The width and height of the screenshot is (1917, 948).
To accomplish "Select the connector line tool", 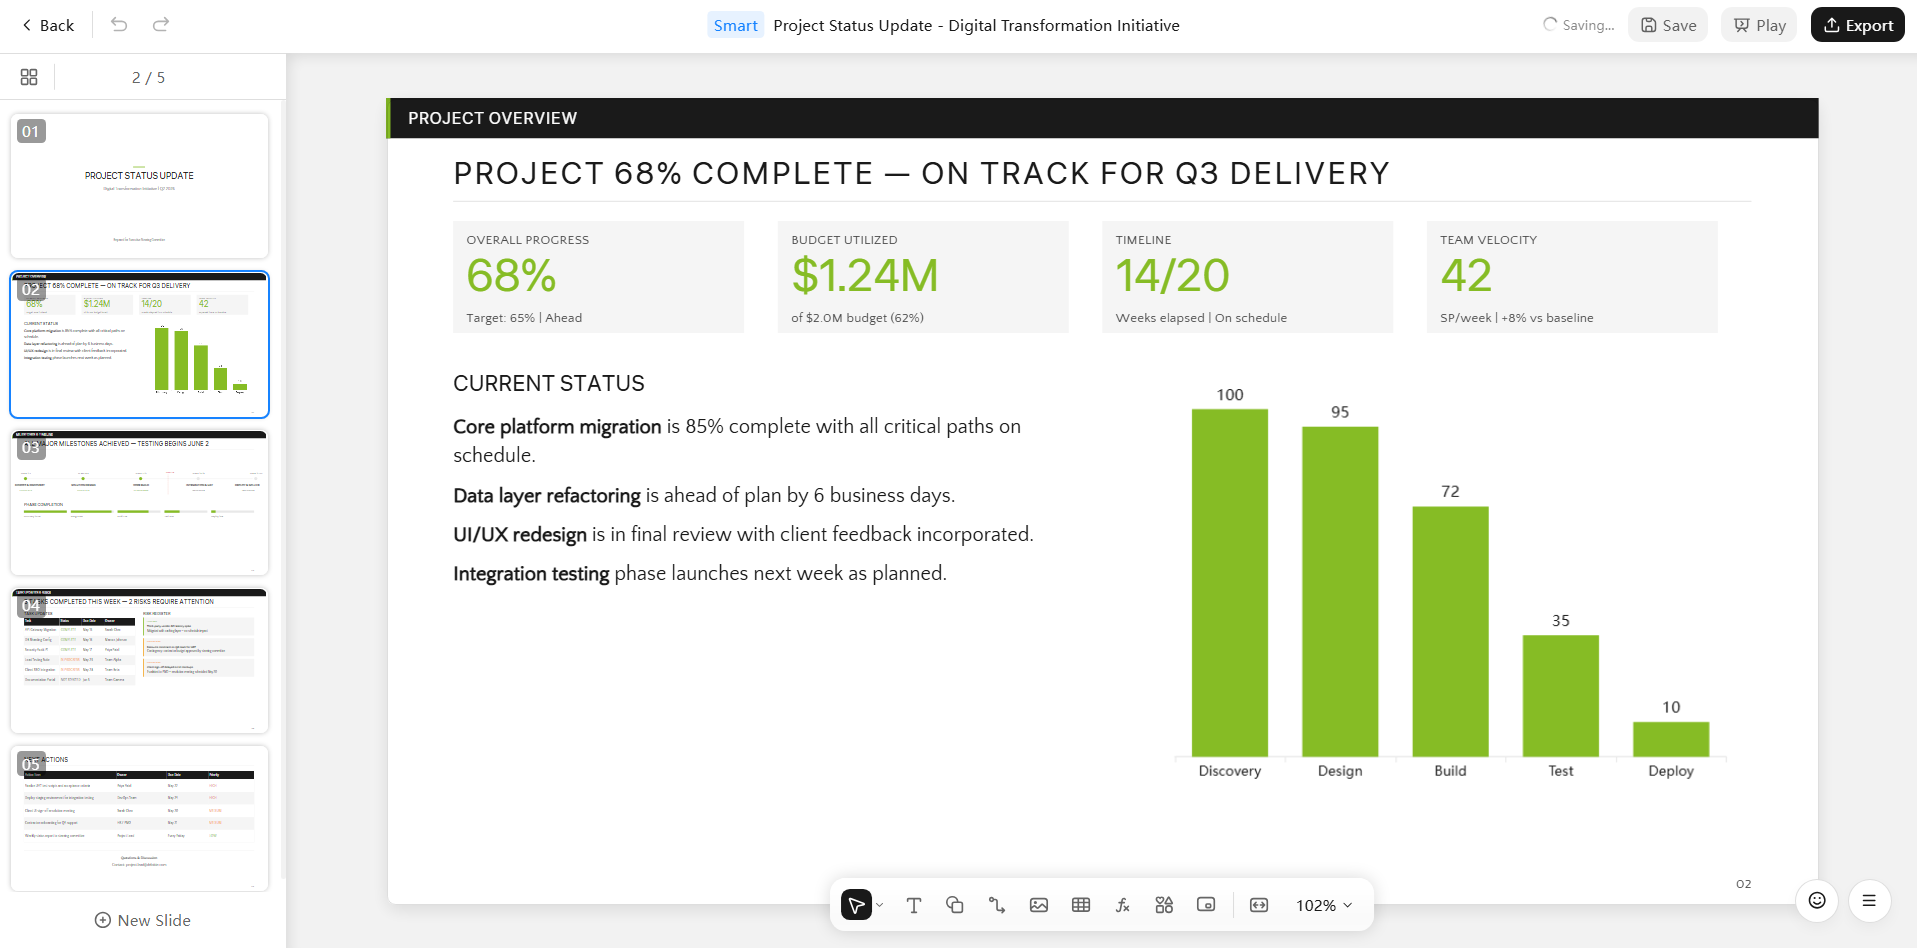I will coord(997,905).
